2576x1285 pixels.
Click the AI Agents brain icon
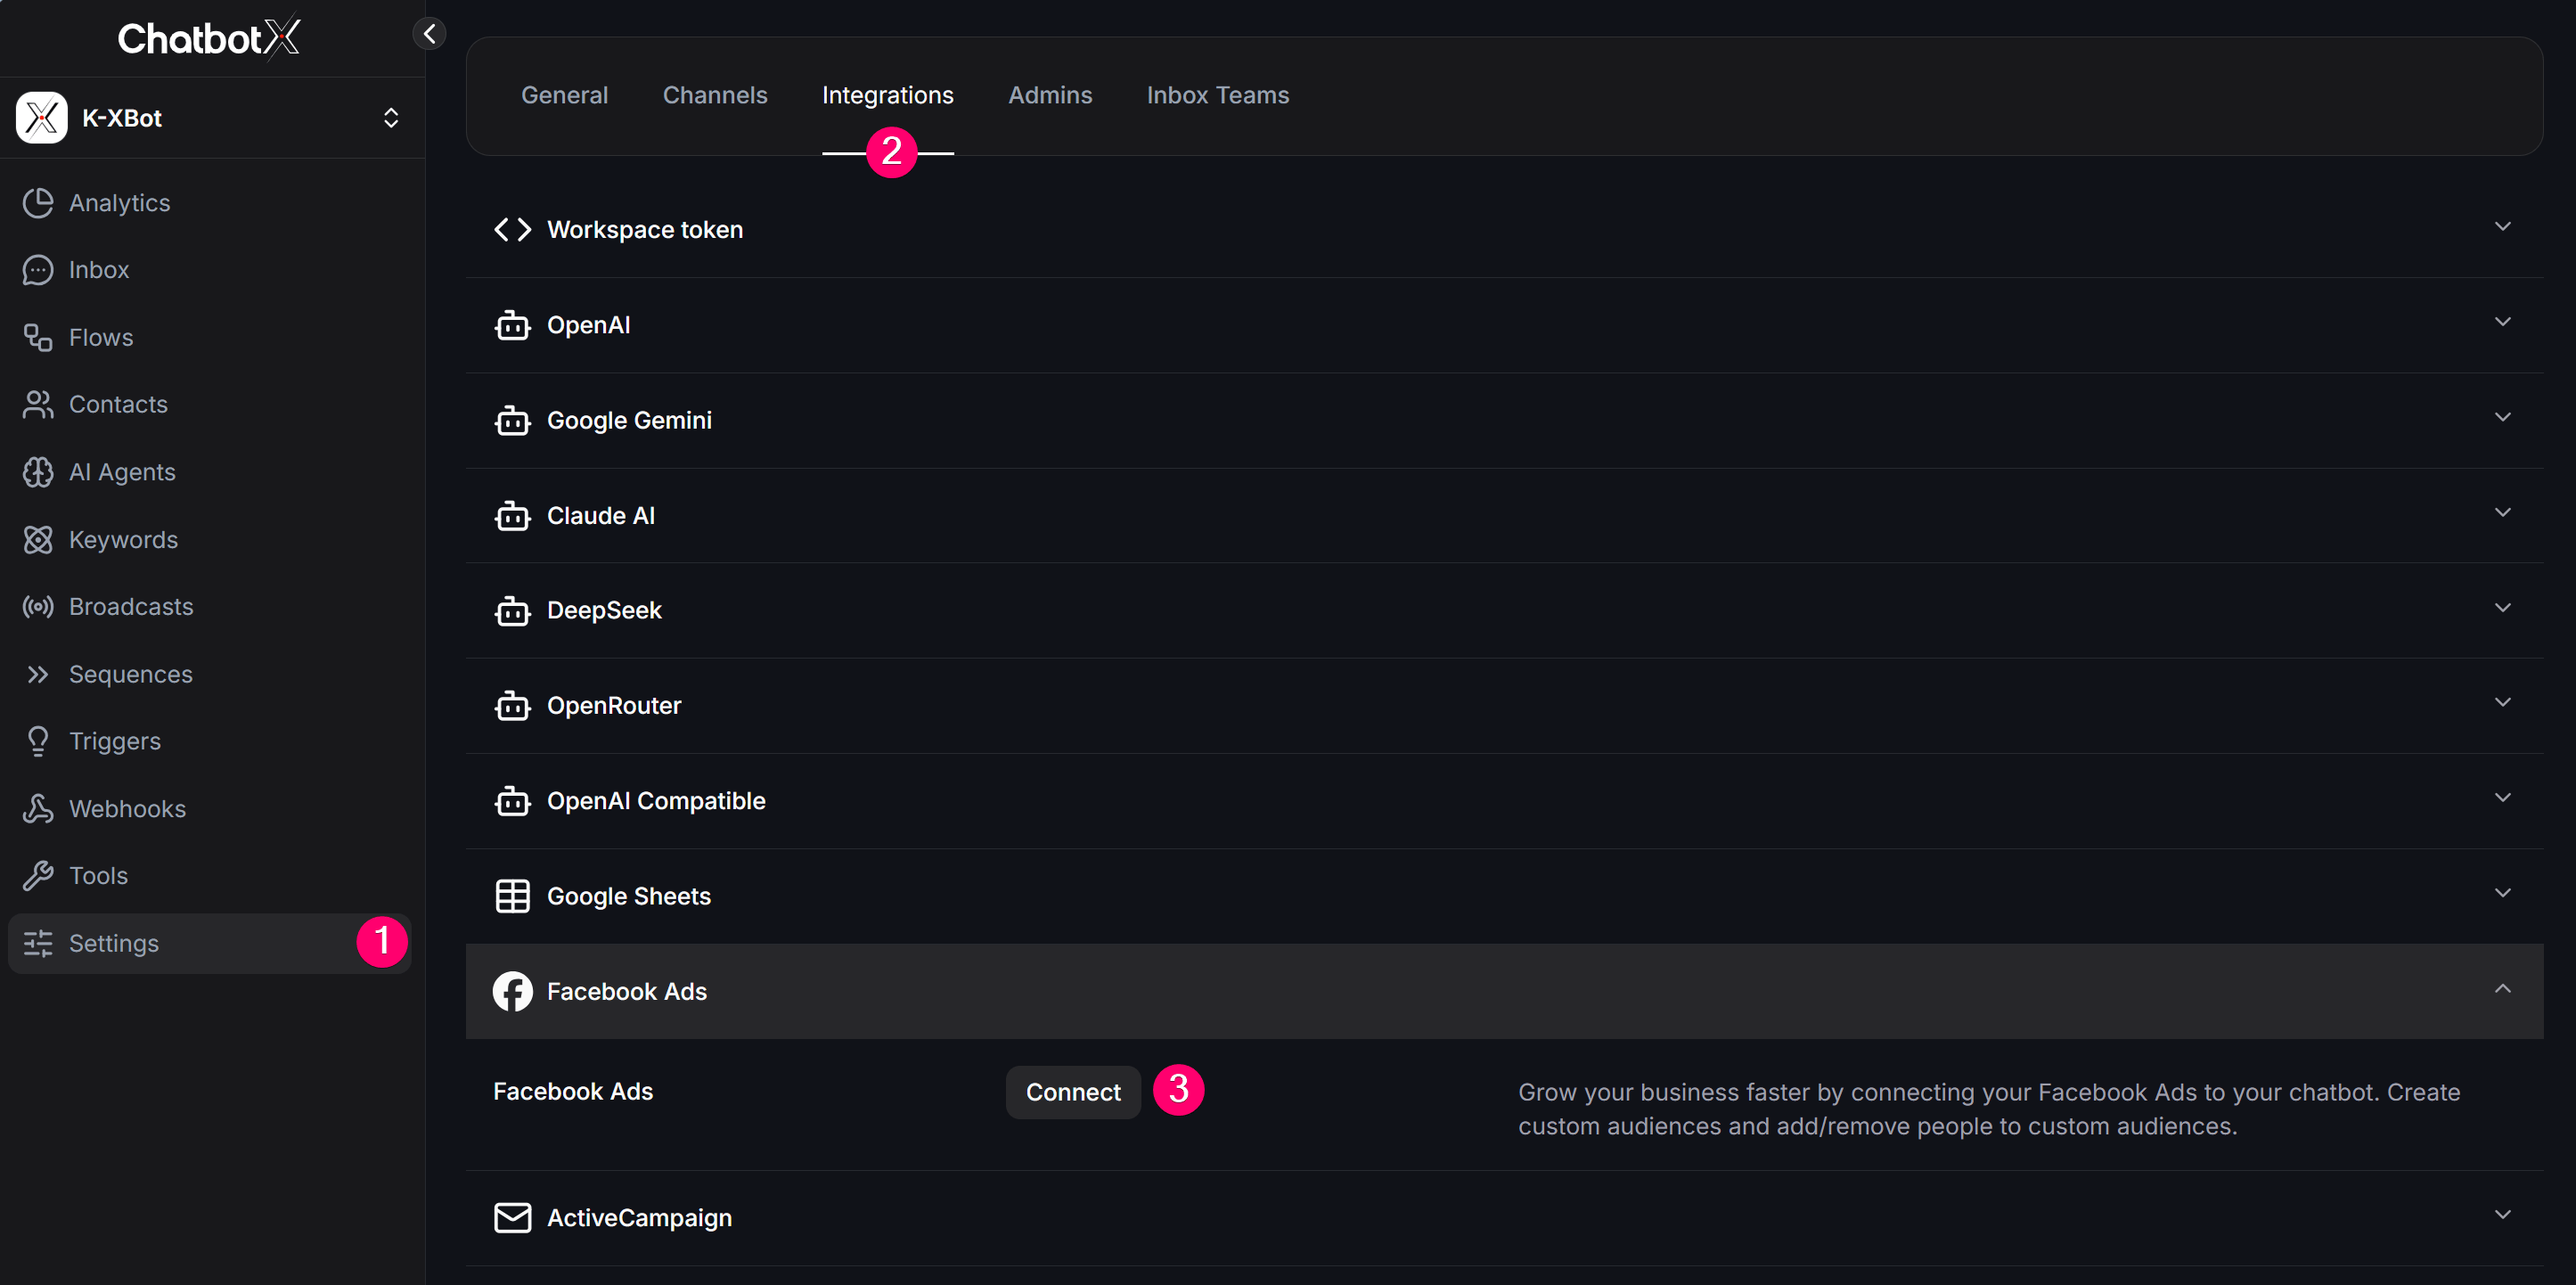point(38,472)
